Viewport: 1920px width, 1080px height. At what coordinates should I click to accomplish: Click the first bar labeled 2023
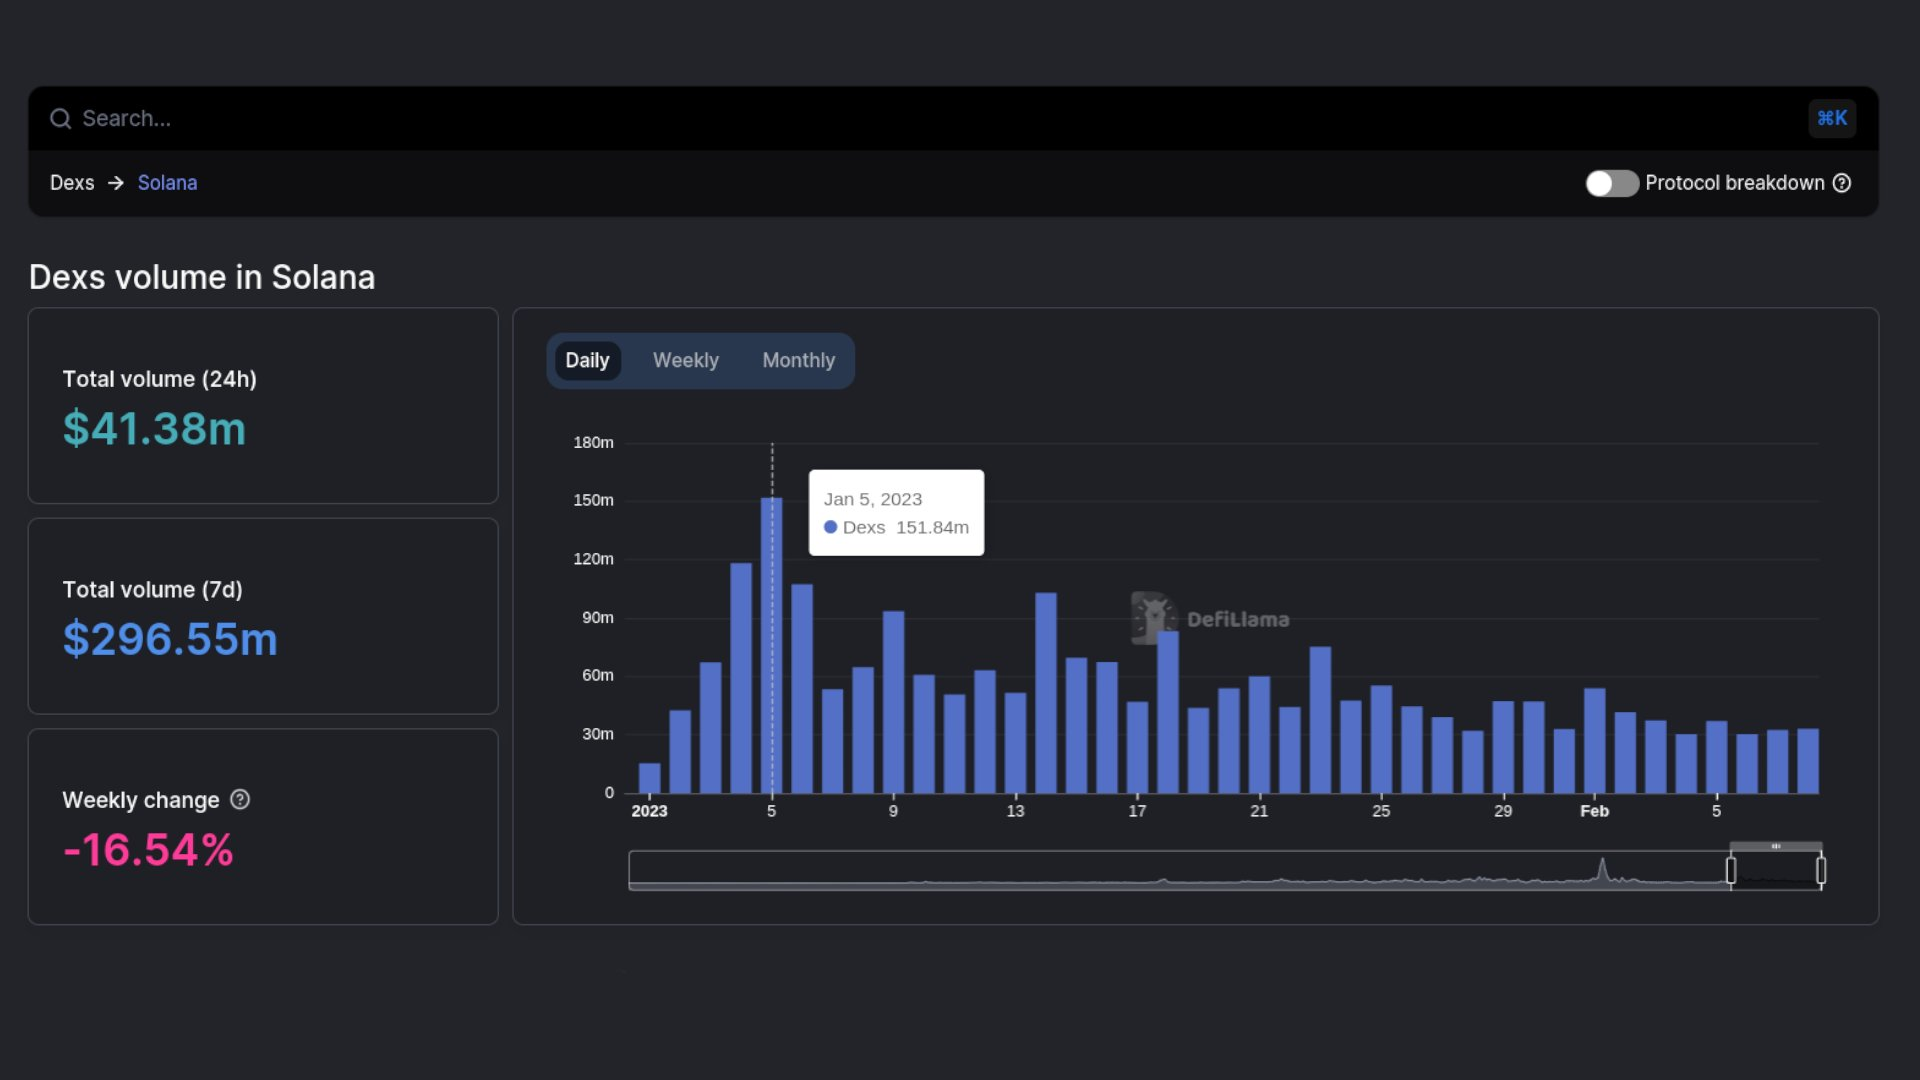pos(649,779)
